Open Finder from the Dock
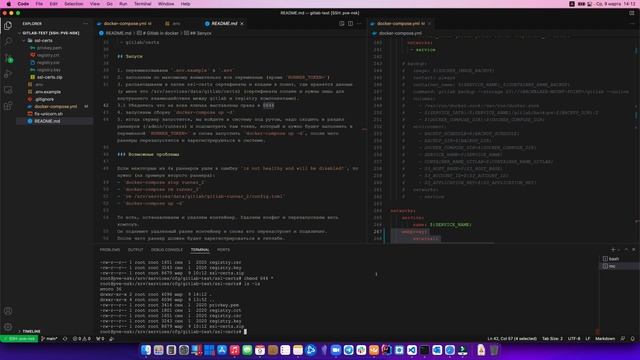This screenshot has width=640, height=360. [146, 350]
